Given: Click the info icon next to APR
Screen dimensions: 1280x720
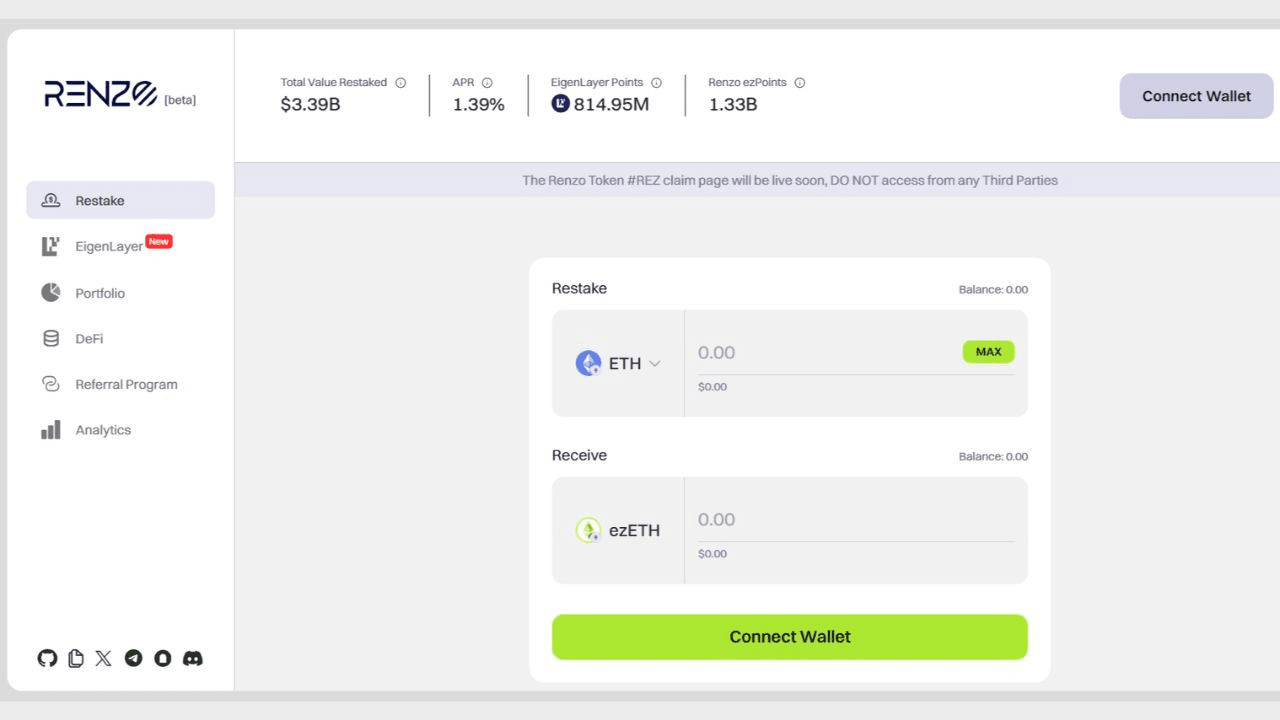Looking at the screenshot, I should tap(488, 83).
